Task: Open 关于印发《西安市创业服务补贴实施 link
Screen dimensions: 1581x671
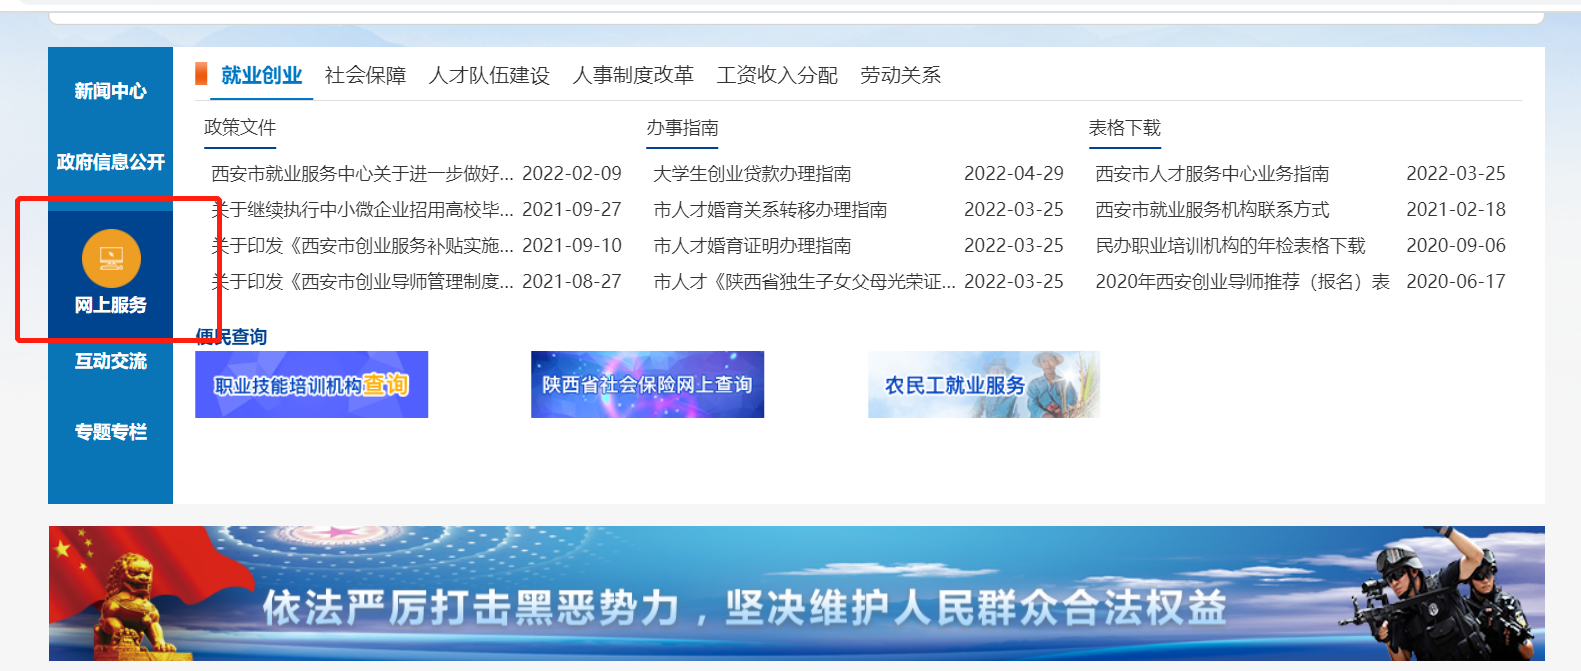Action: (x=362, y=246)
